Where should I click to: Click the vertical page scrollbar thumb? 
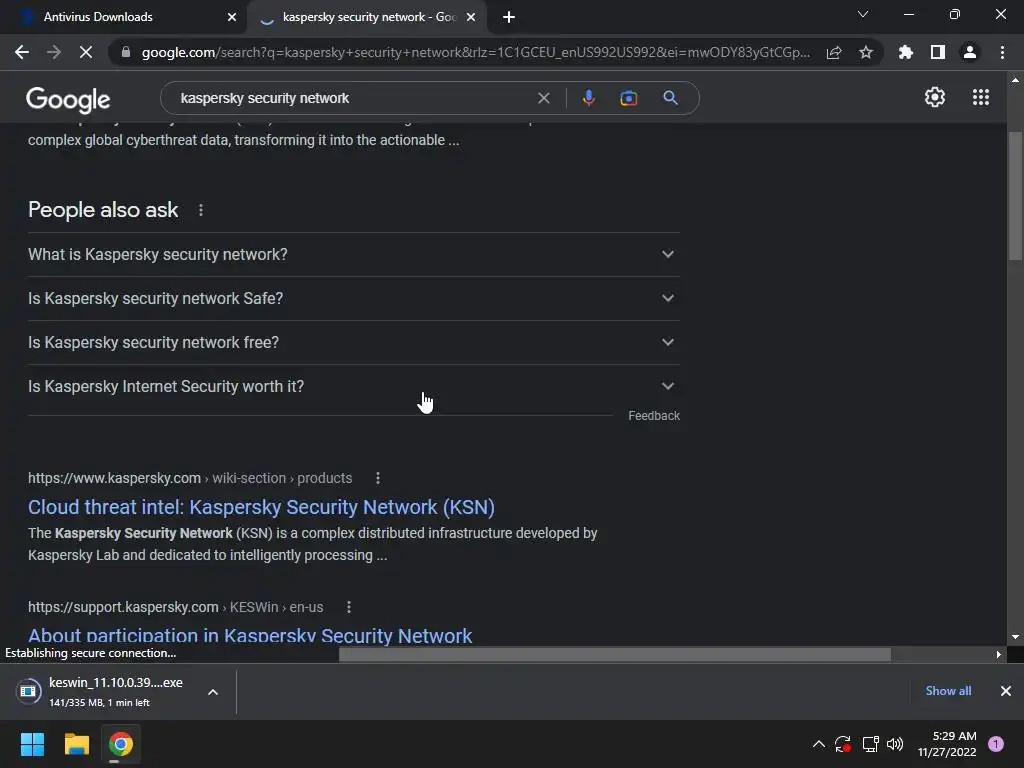pyautogui.click(x=1015, y=196)
